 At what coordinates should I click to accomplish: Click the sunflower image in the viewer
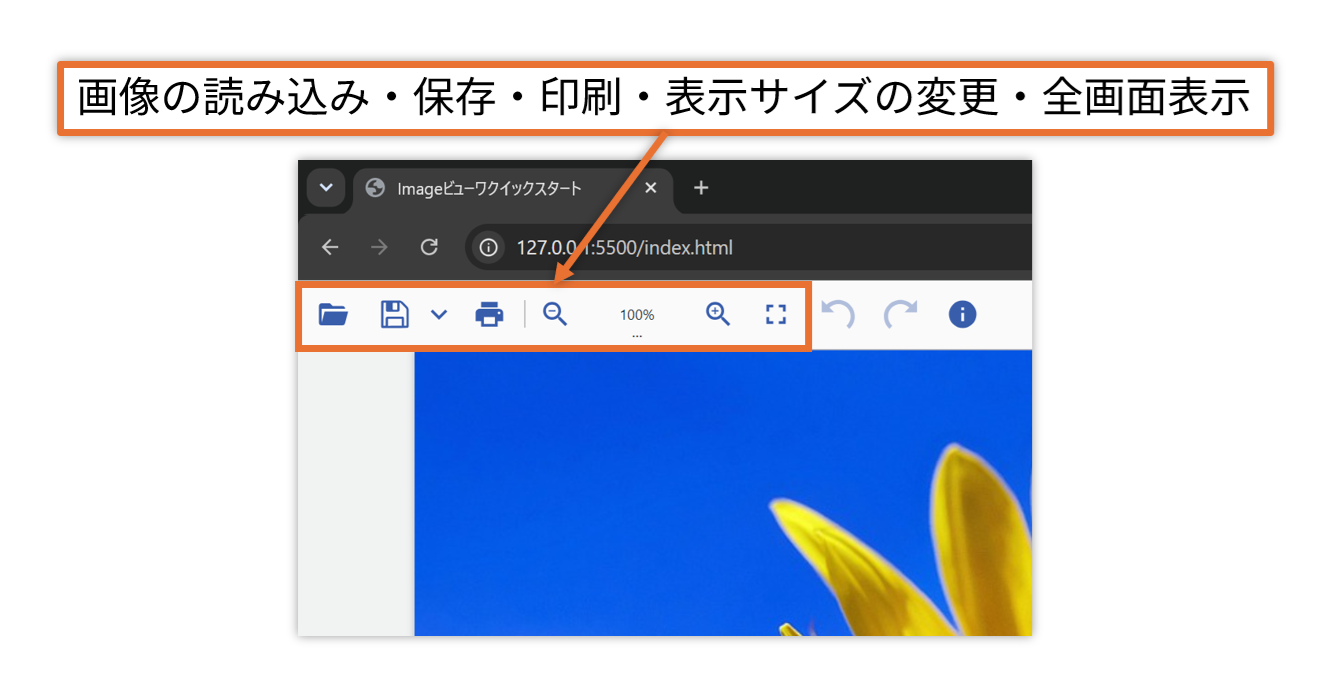point(723,492)
